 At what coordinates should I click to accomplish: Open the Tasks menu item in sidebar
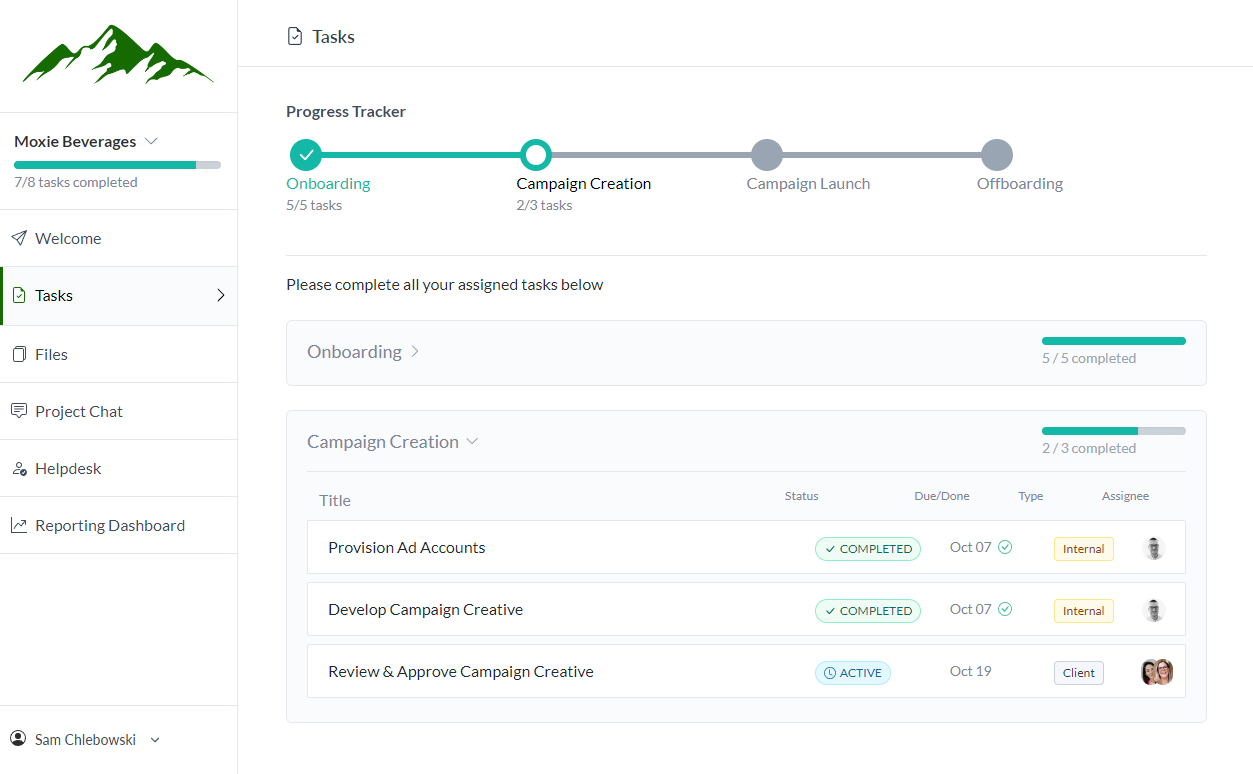pos(118,296)
